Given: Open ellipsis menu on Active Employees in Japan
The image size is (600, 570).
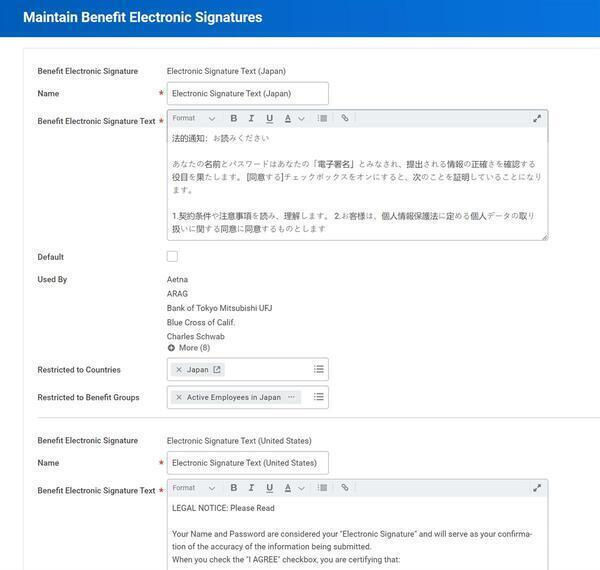Looking at the screenshot, I should [x=292, y=397].
